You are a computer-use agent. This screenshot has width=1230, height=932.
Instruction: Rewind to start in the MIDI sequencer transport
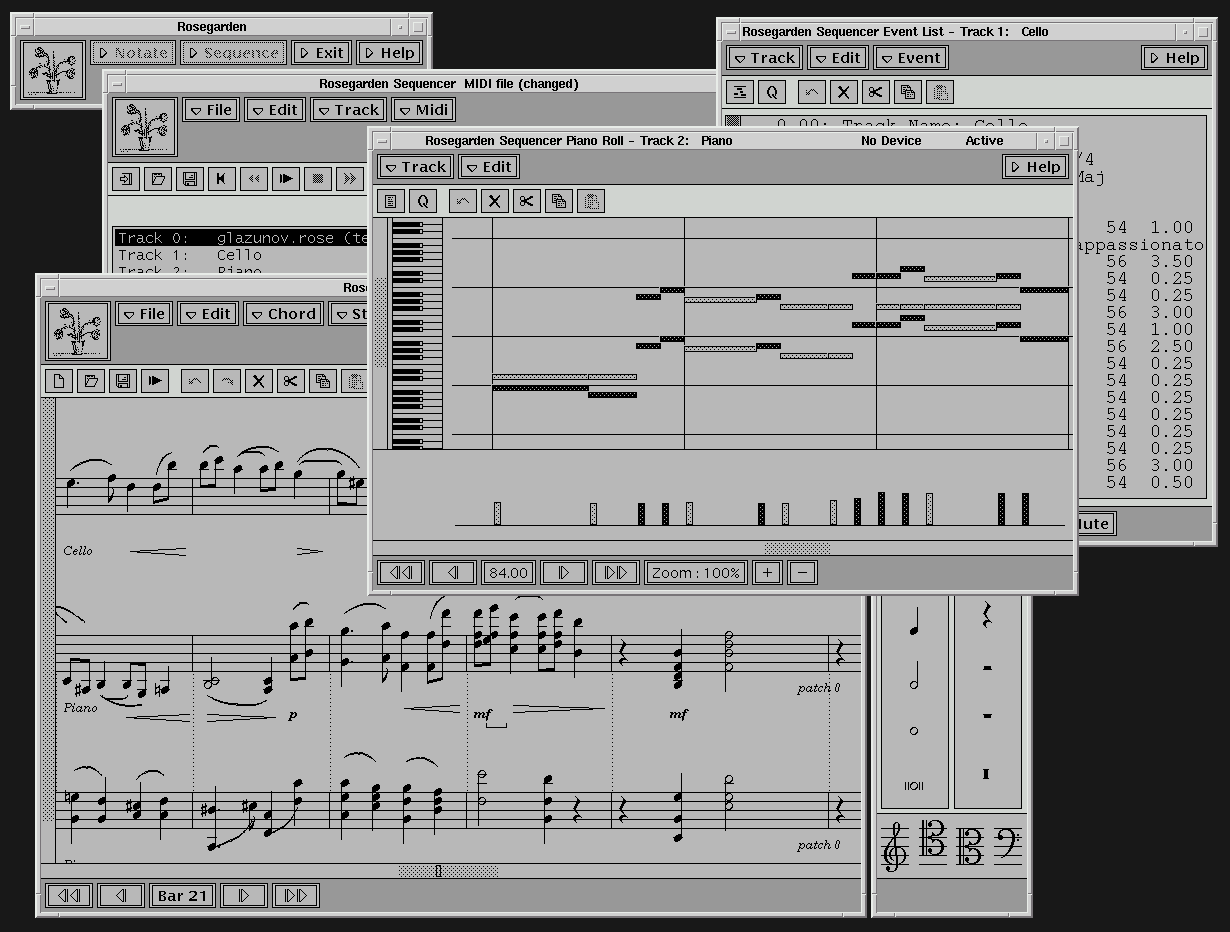click(221, 179)
